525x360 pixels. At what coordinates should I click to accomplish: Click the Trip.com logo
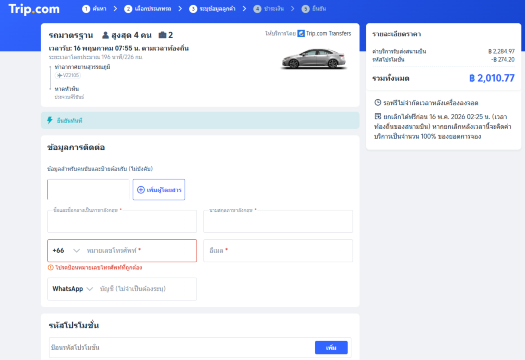coord(34,9)
